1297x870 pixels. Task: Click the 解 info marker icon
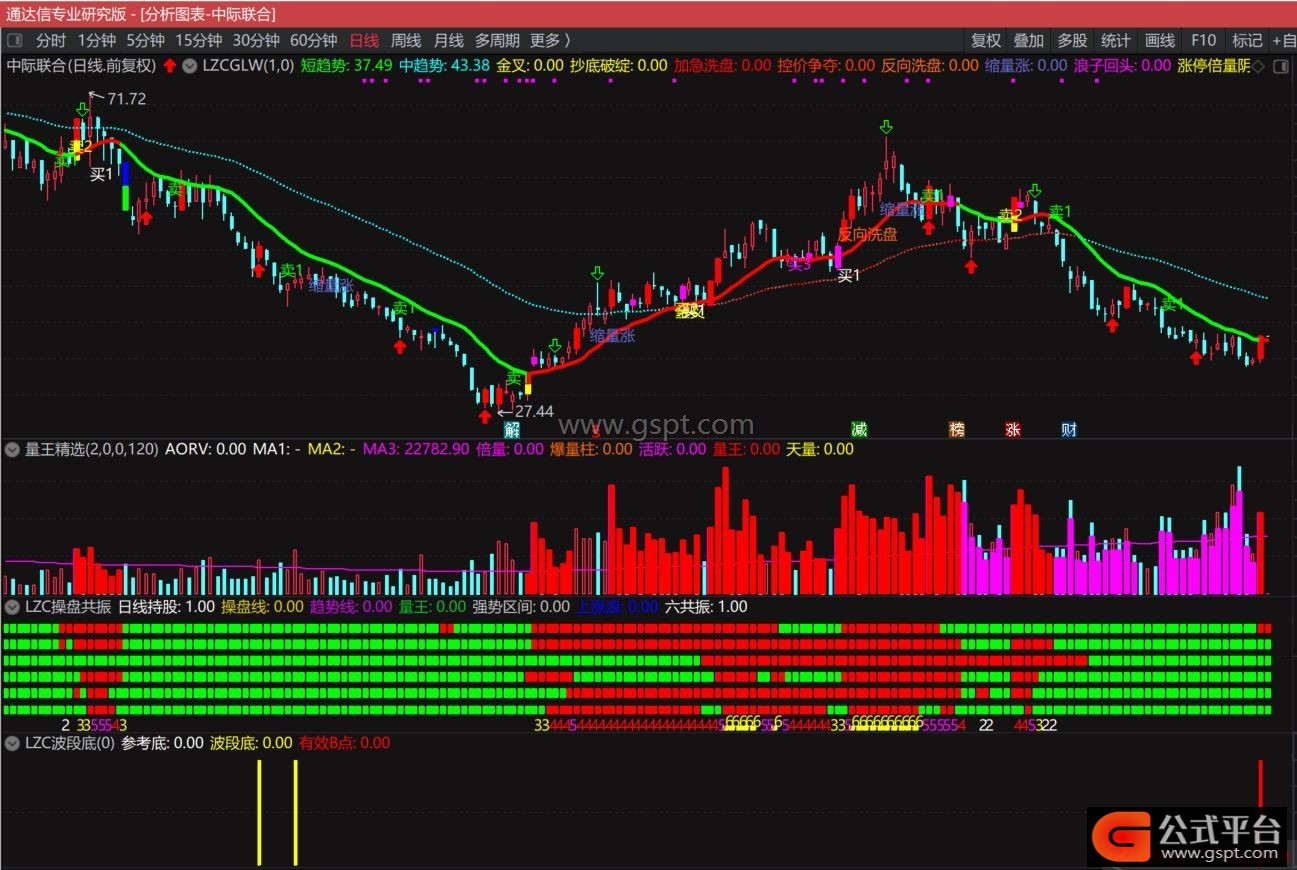tap(512, 430)
